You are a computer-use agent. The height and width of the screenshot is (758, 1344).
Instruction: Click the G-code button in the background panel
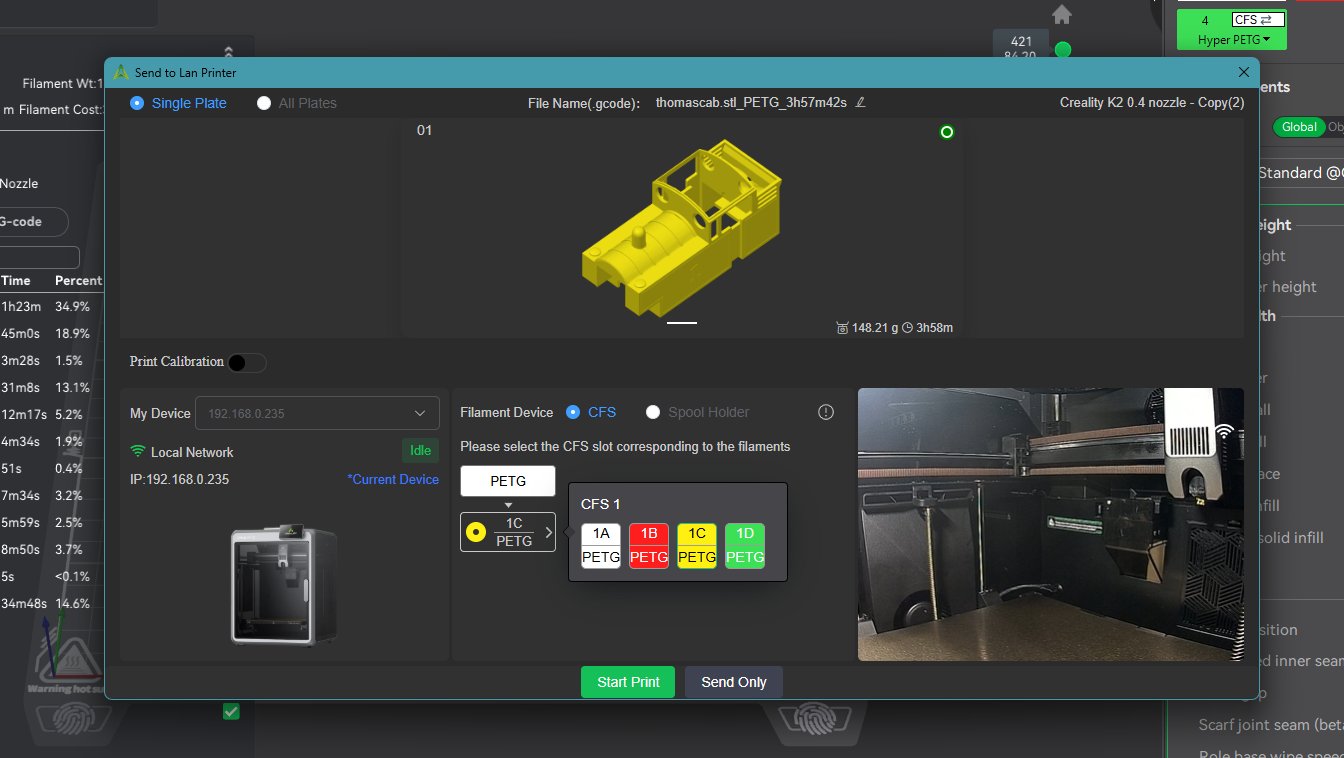(x=32, y=221)
